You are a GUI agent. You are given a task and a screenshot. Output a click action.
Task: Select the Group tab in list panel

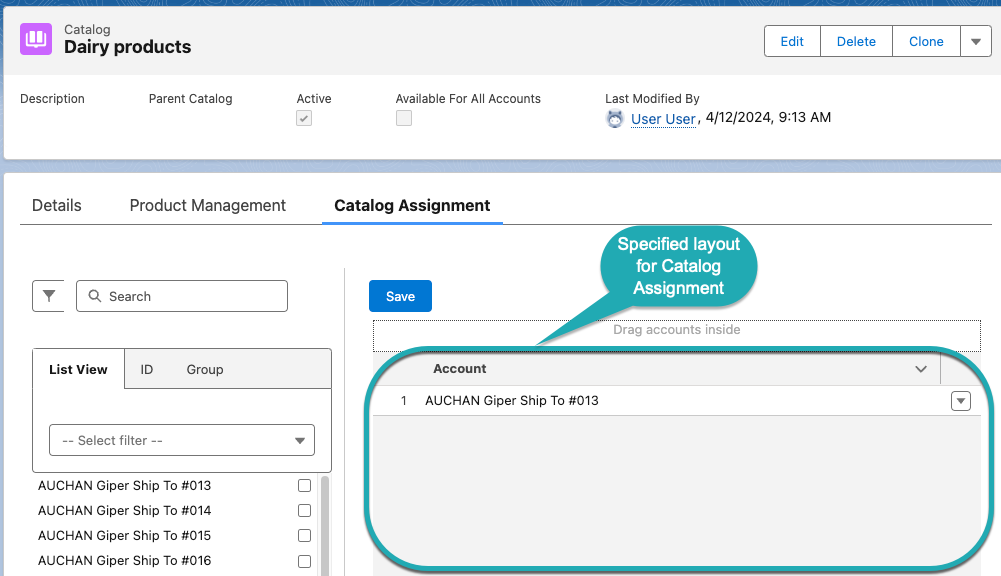click(205, 369)
